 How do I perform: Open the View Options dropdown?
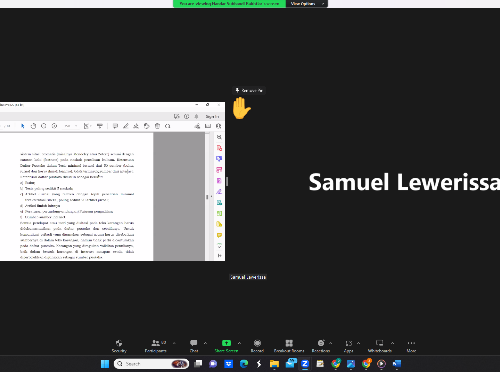tap(307, 4)
